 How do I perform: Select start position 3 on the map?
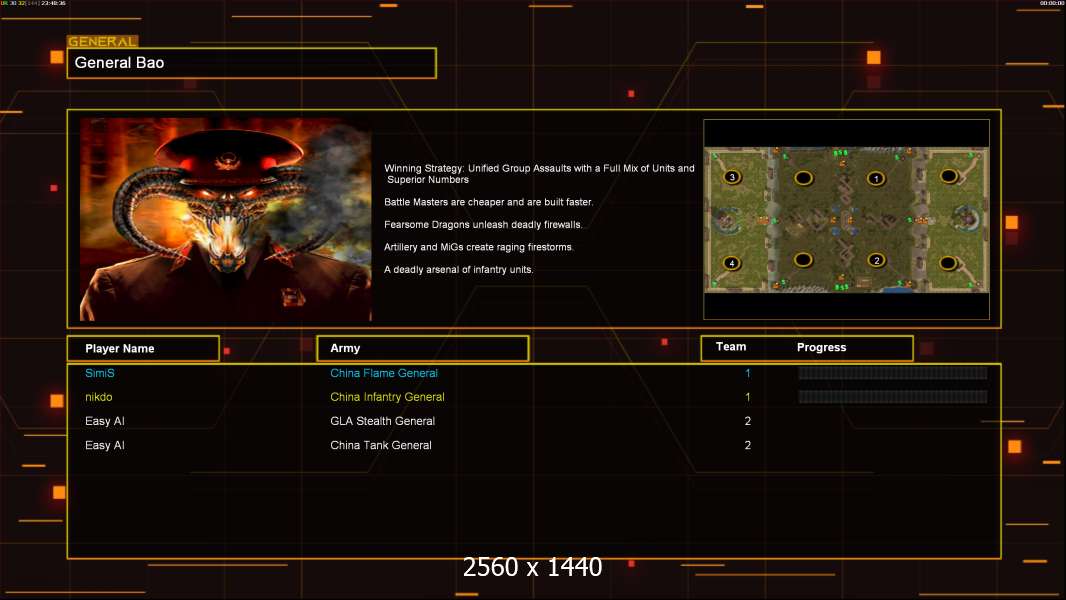pyautogui.click(x=732, y=177)
